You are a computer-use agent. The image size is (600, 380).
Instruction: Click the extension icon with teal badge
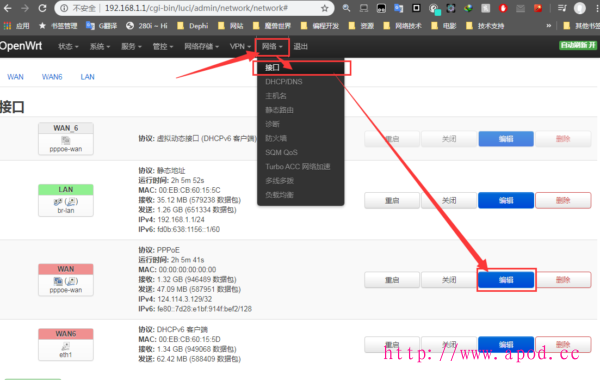coord(434,8)
